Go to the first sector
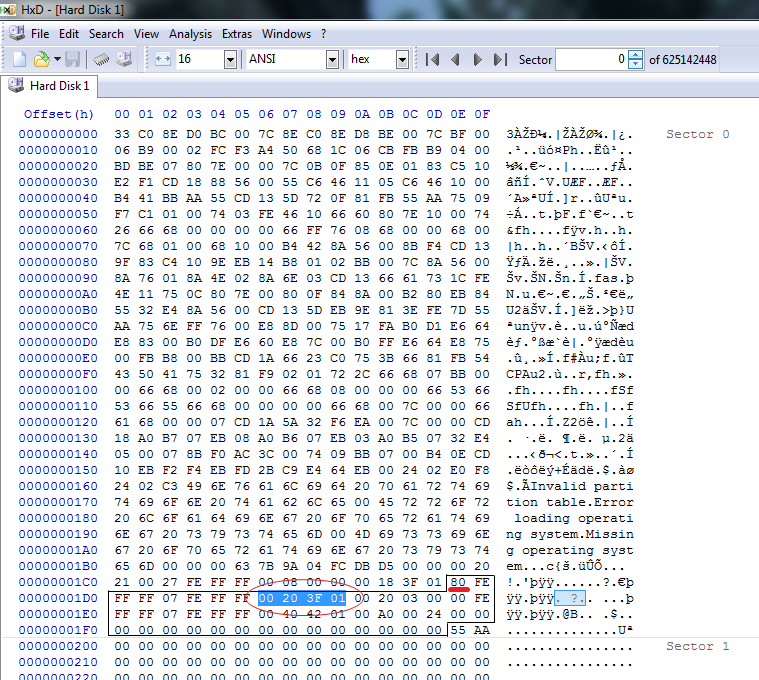 coord(432,60)
